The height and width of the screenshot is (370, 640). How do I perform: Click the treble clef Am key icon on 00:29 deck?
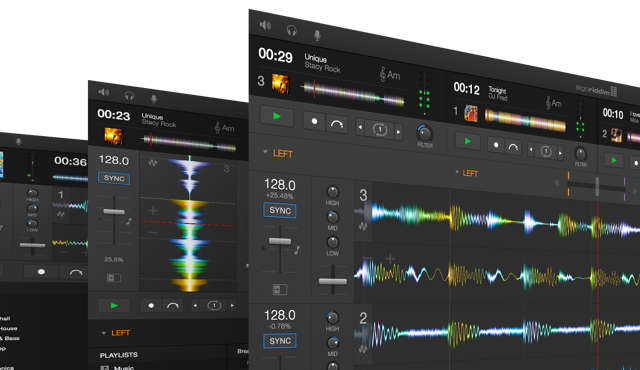pyautogui.click(x=389, y=75)
